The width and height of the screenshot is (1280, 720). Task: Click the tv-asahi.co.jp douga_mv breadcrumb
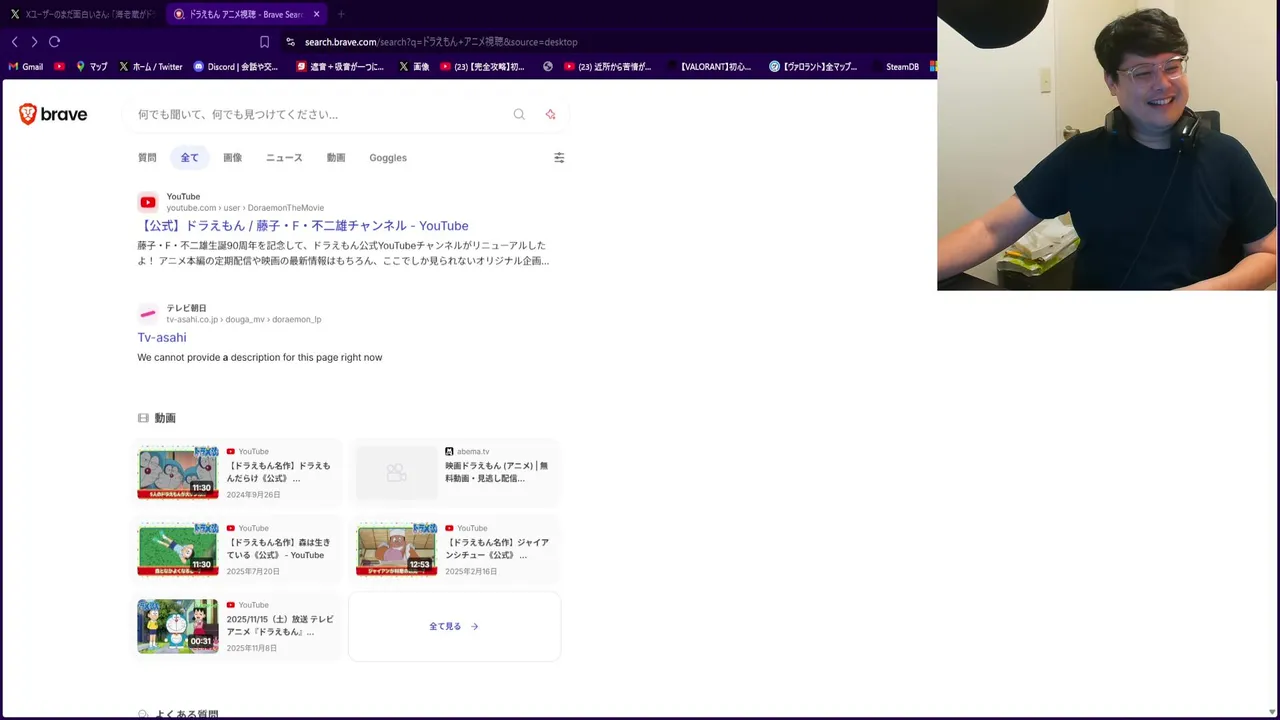244,320
